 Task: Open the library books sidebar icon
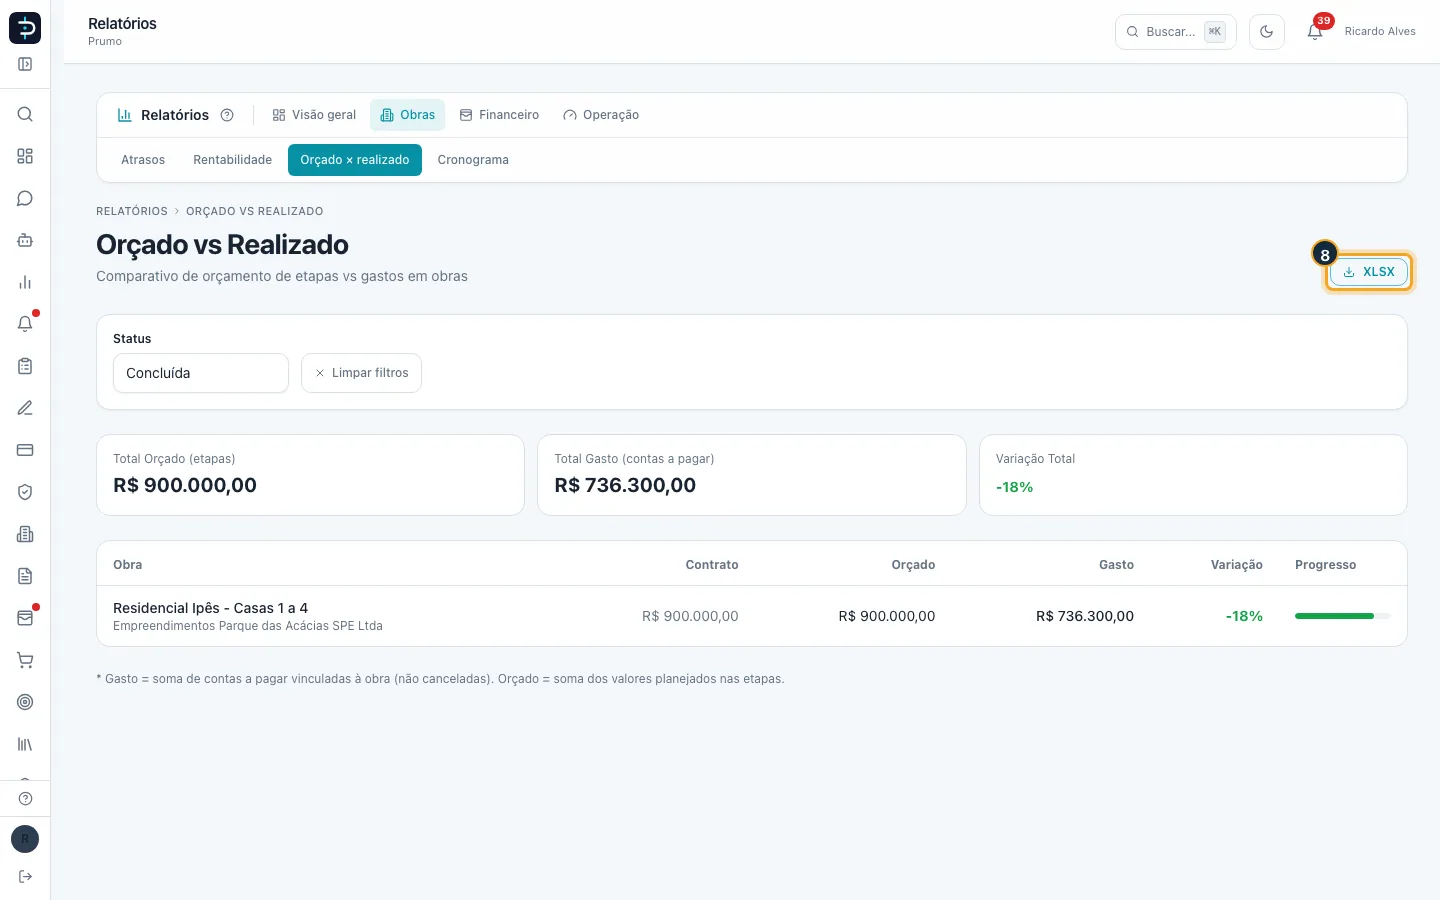(25, 744)
